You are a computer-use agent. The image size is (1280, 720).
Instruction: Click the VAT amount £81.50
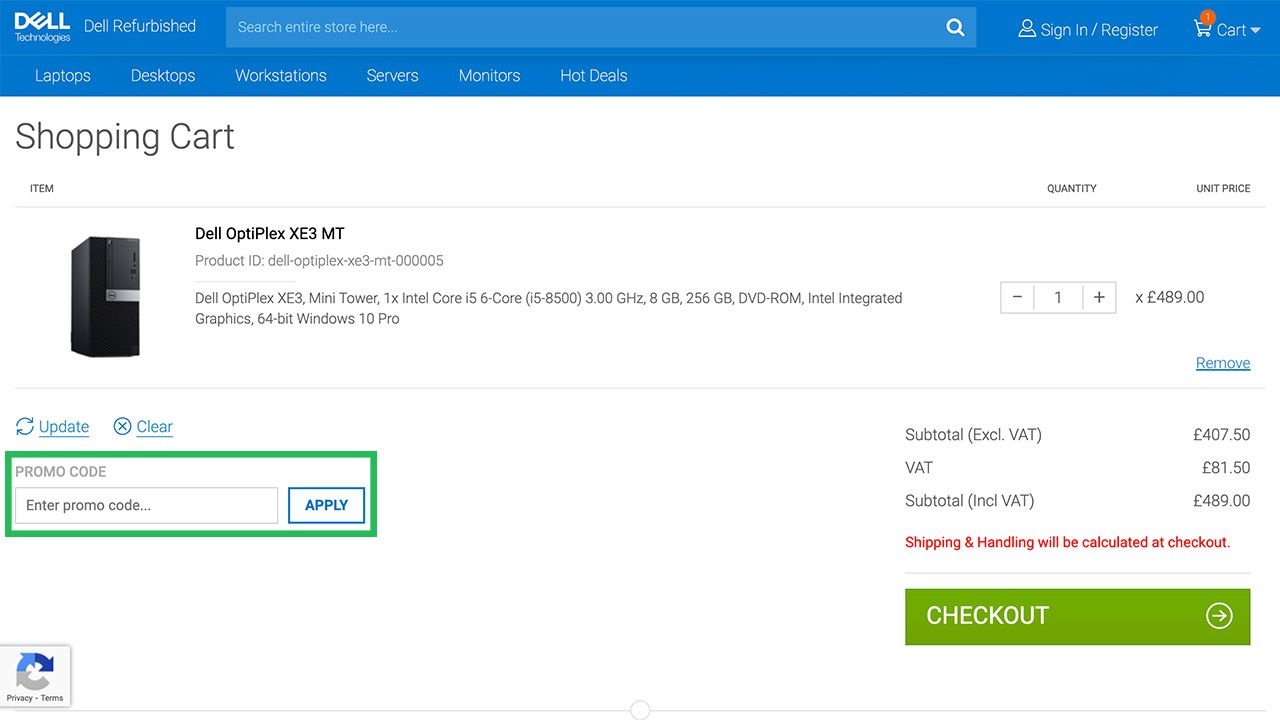[x=1226, y=468]
